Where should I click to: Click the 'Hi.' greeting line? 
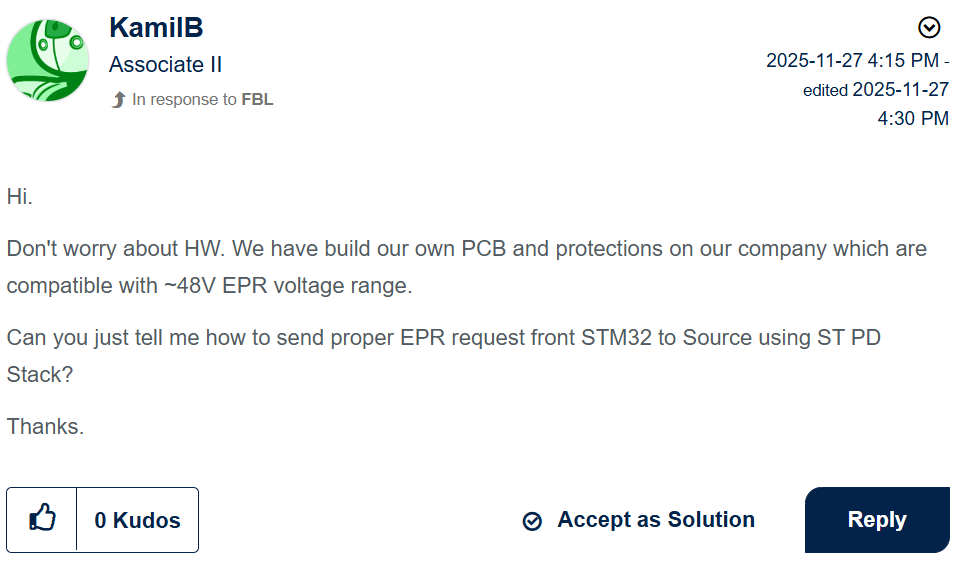[20, 197]
